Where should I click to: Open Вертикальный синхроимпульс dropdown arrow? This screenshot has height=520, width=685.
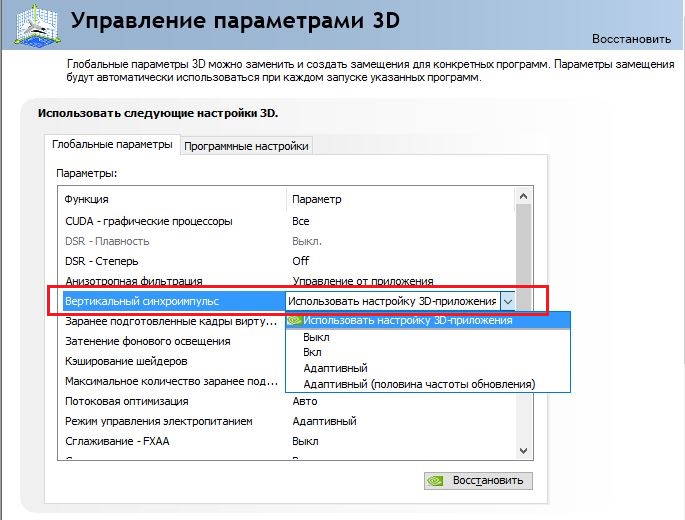[508, 301]
